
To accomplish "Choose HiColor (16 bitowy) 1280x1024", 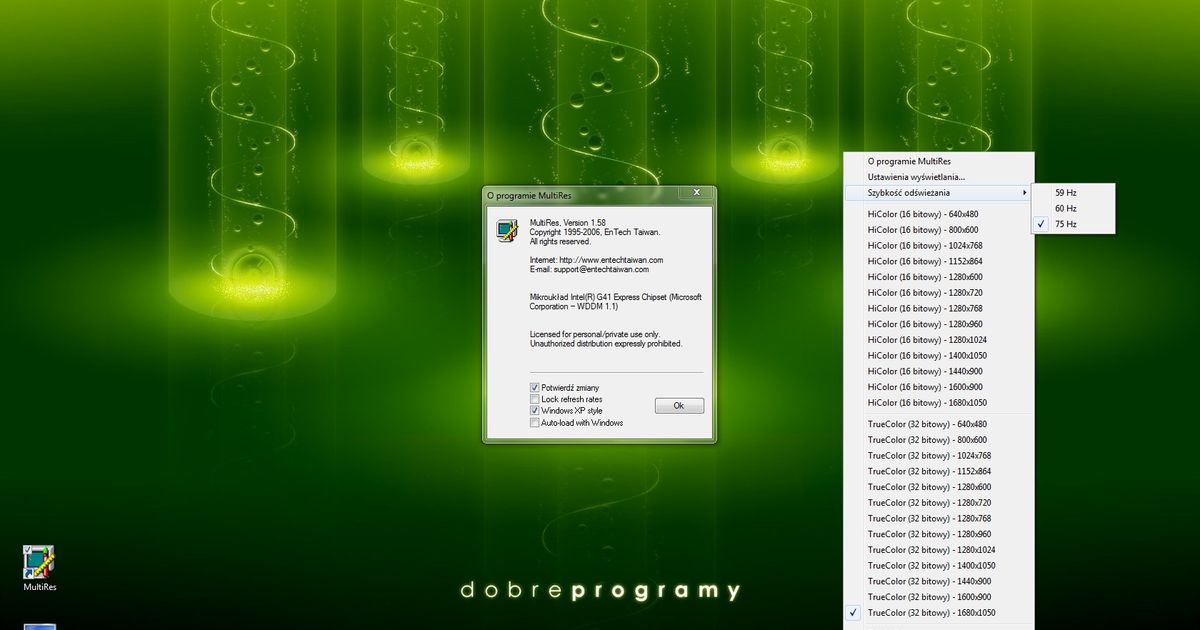I will [x=939, y=340].
